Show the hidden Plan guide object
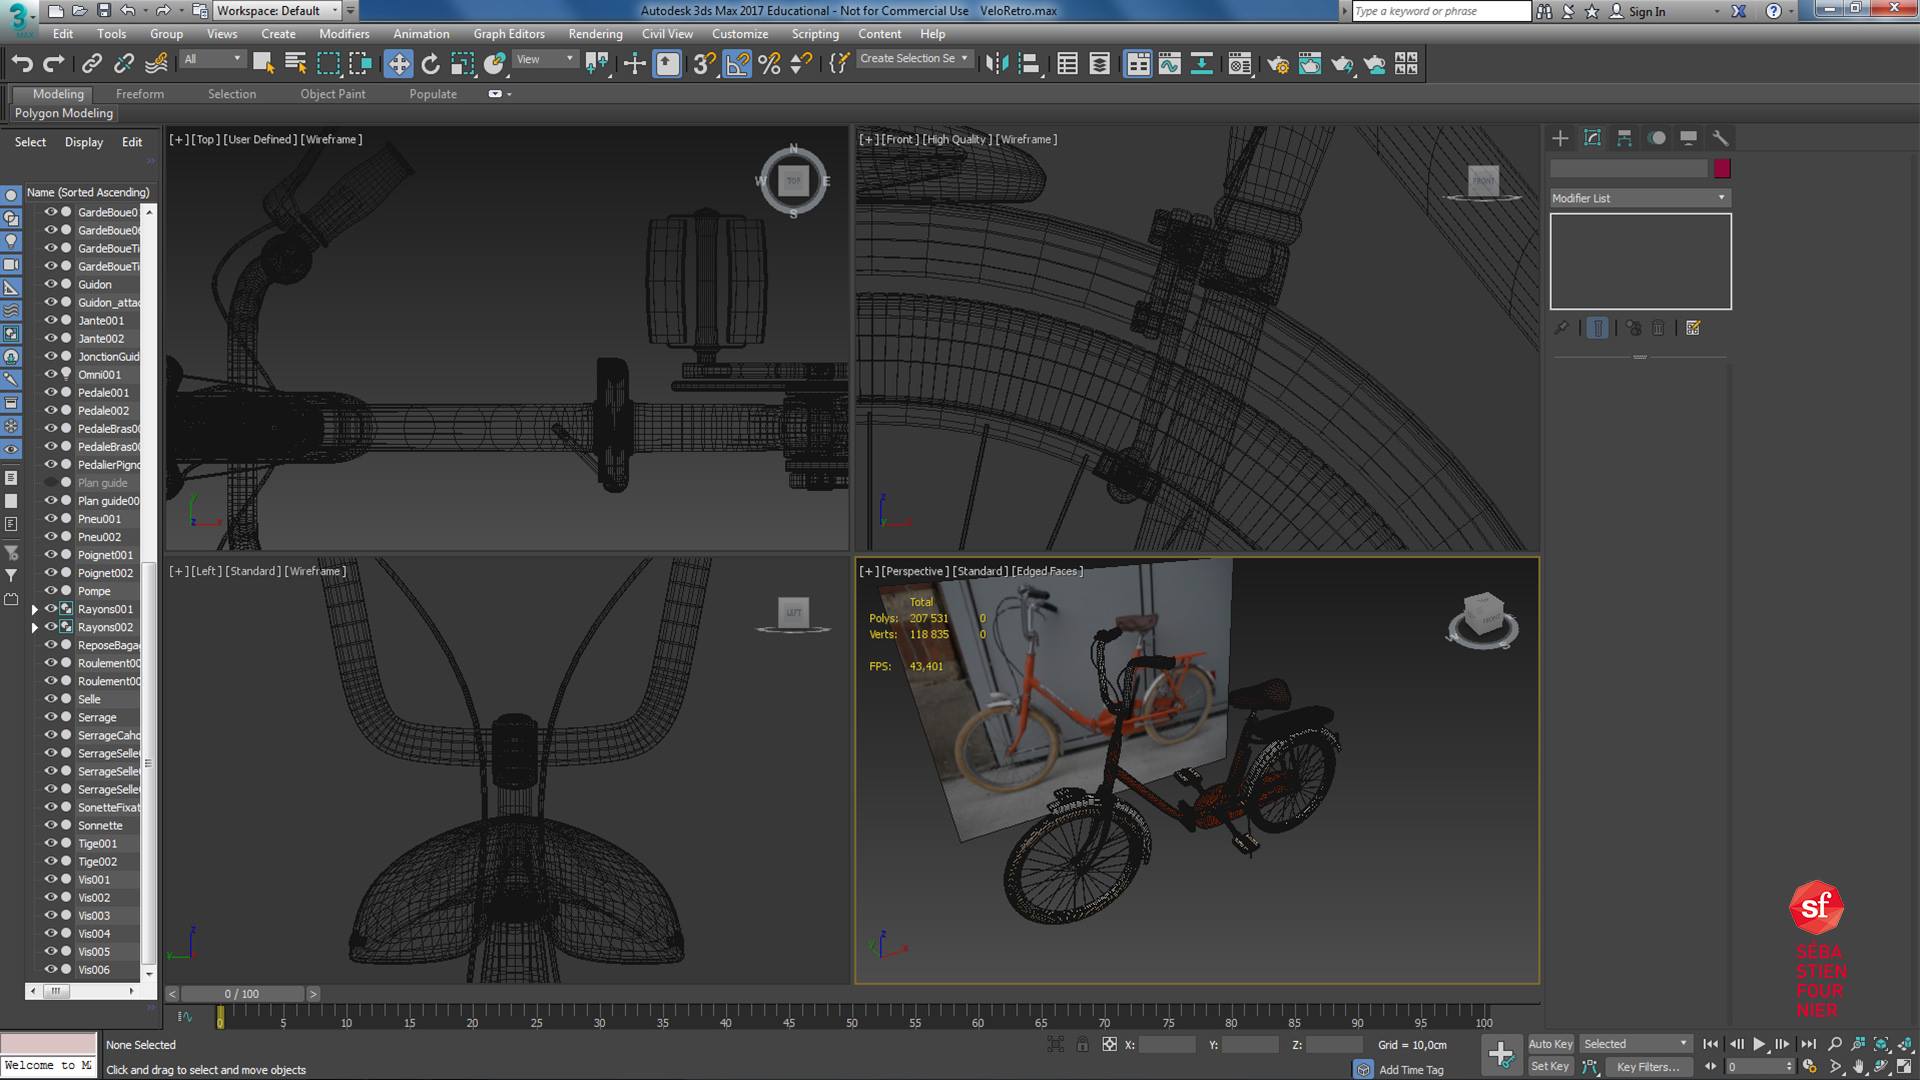This screenshot has height=1080, width=1920. point(50,482)
